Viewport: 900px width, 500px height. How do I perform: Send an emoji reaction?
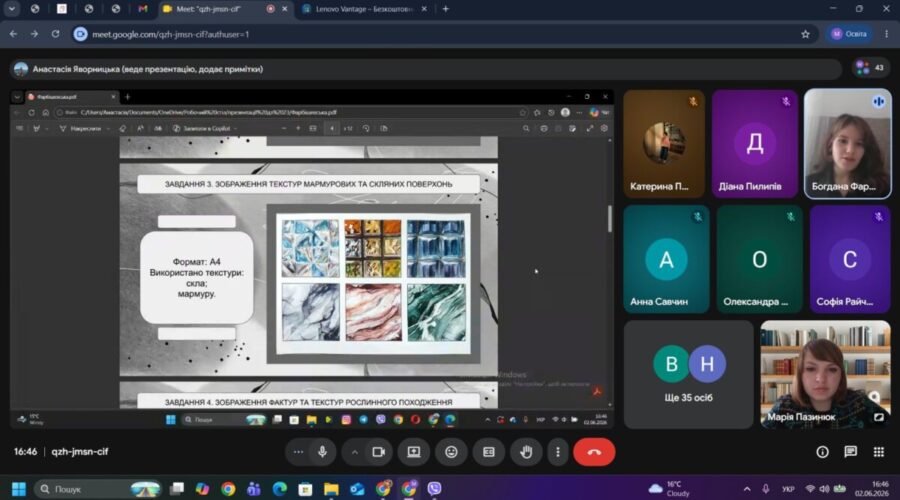451,452
